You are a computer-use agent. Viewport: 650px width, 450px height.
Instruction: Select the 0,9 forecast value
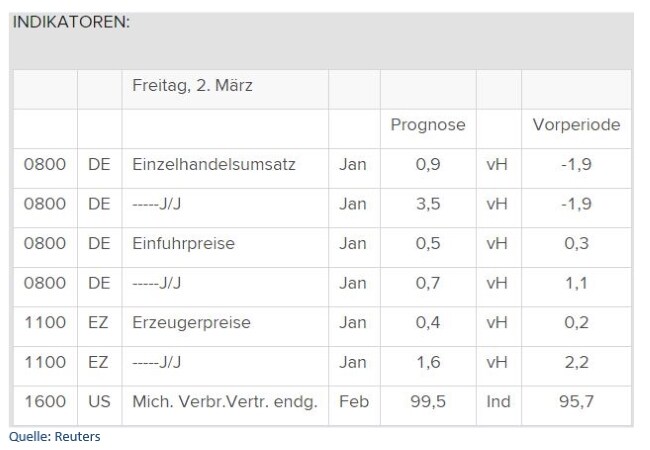pyautogui.click(x=428, y=164)
